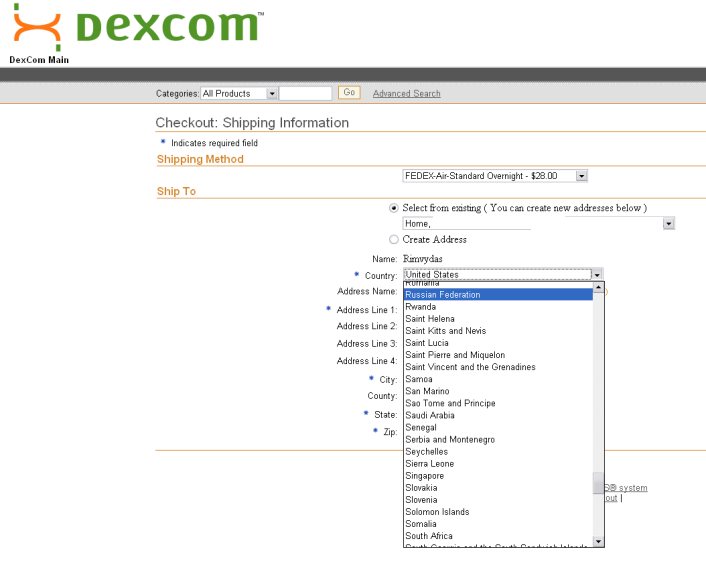Viewport: 706px width, 588px height.
Task: Choose the Create Address radio button
Action: point(394,240)
